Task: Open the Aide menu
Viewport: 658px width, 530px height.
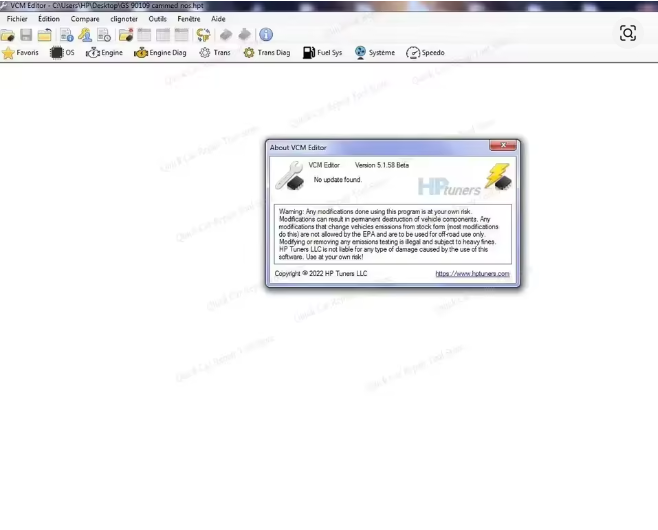Action: click(x=218, y=19)
